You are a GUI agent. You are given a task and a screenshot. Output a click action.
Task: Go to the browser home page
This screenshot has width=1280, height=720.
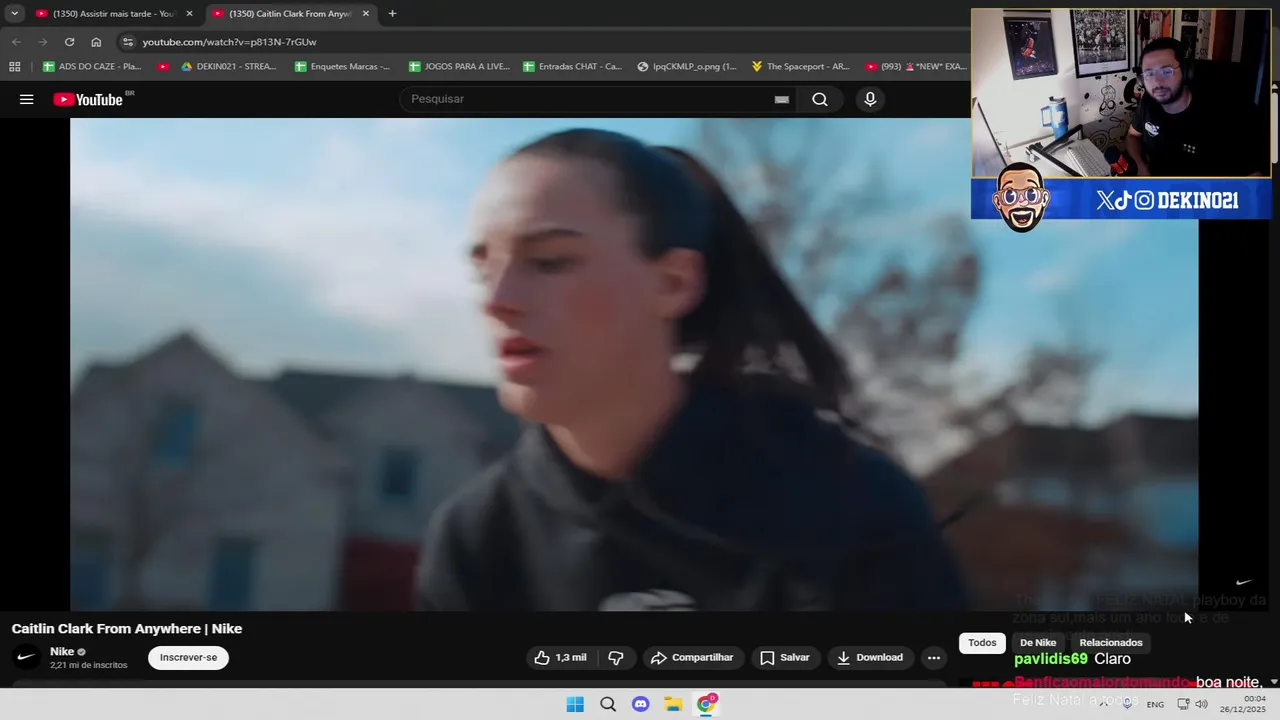[96, 42]
